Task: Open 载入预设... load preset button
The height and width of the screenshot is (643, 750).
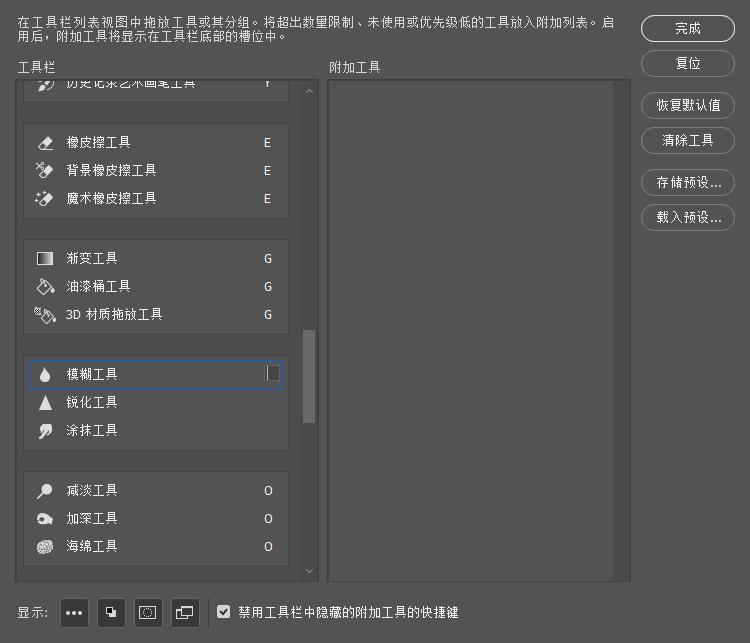Action: 687,218
